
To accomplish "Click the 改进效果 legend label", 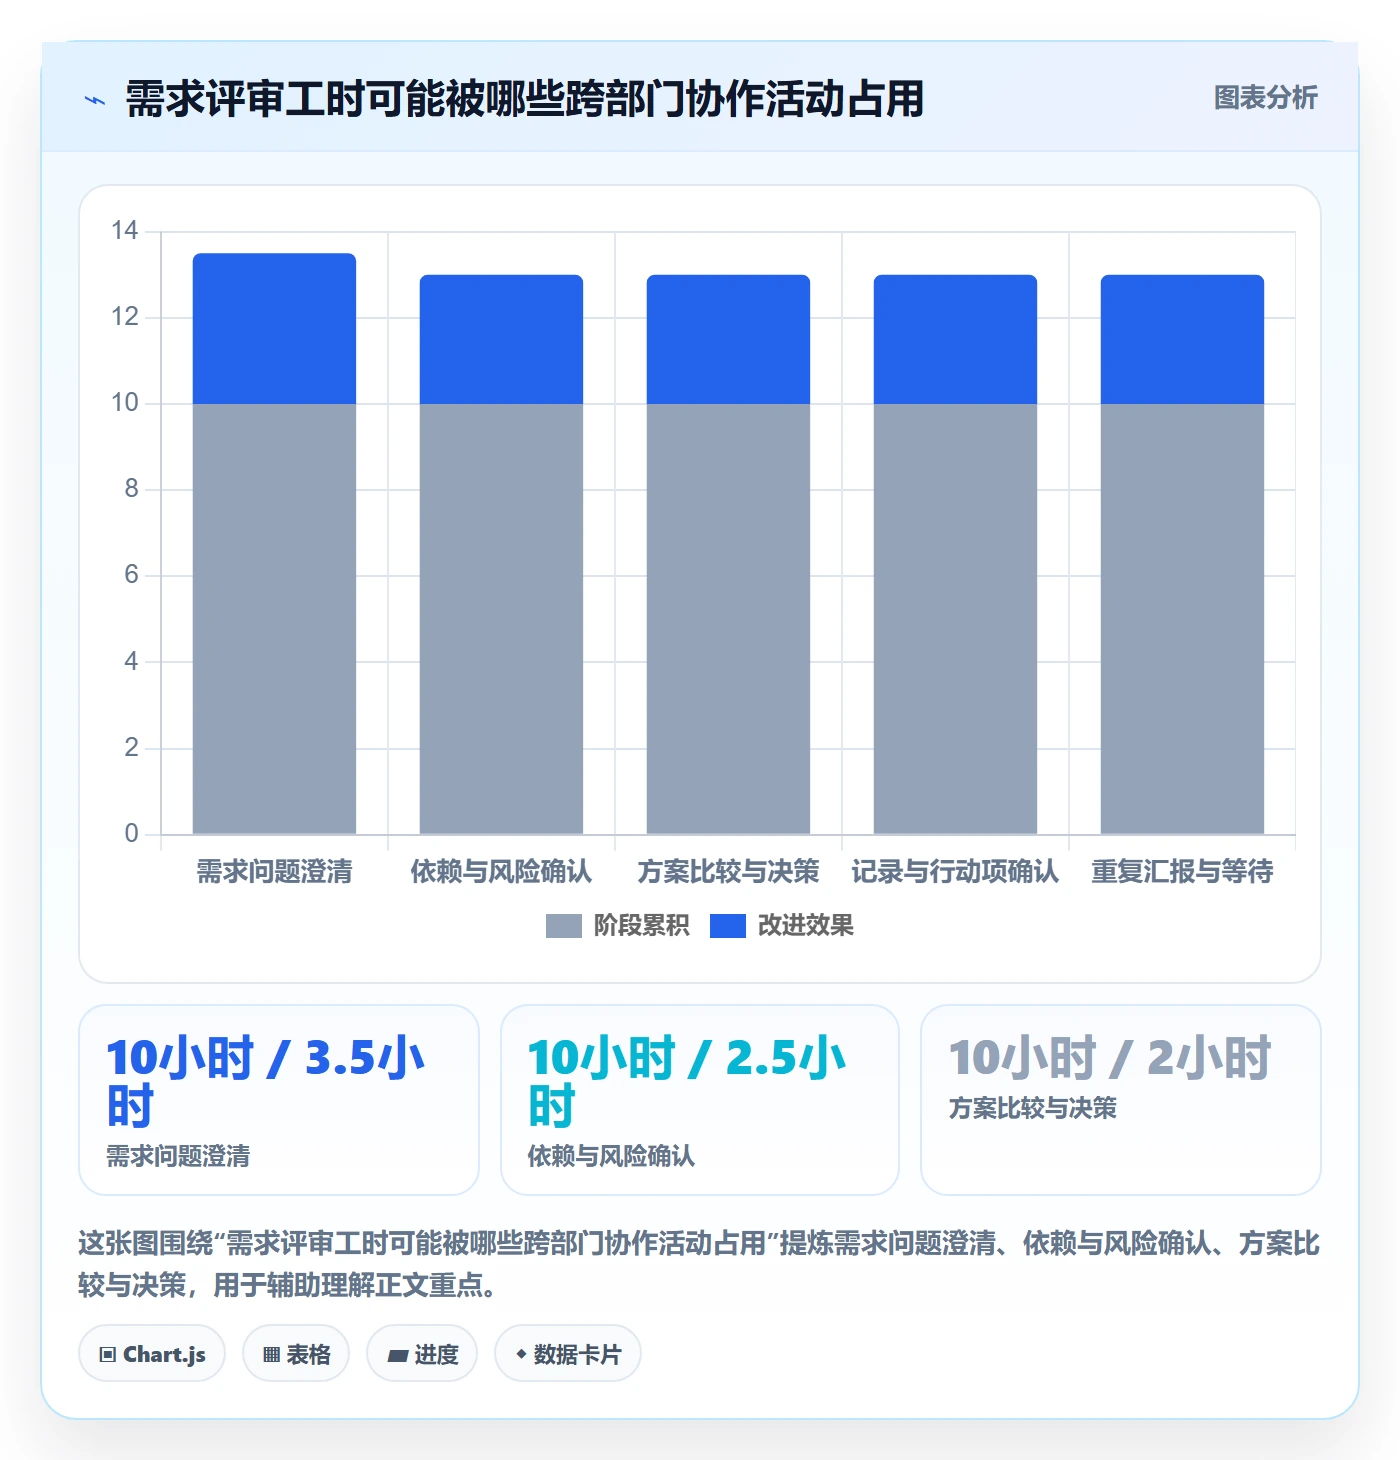I will pos(805,926).
